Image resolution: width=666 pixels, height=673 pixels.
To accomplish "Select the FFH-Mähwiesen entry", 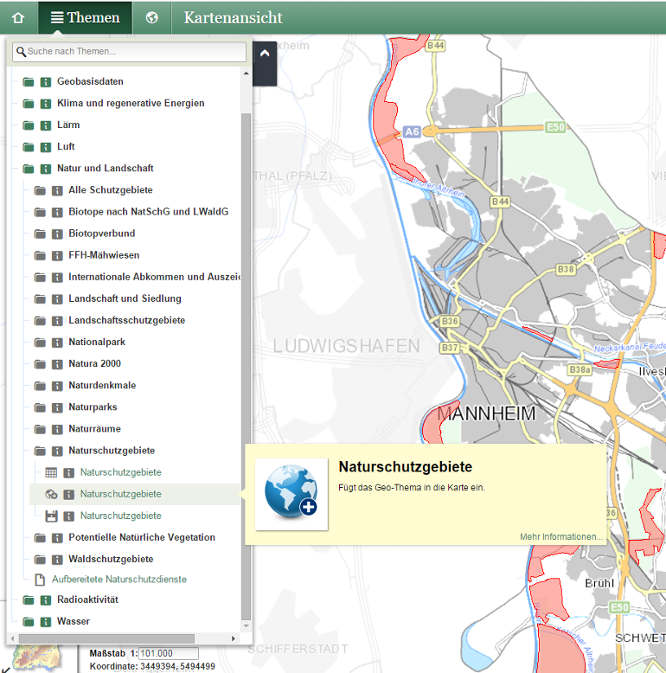I will point(104,255).
